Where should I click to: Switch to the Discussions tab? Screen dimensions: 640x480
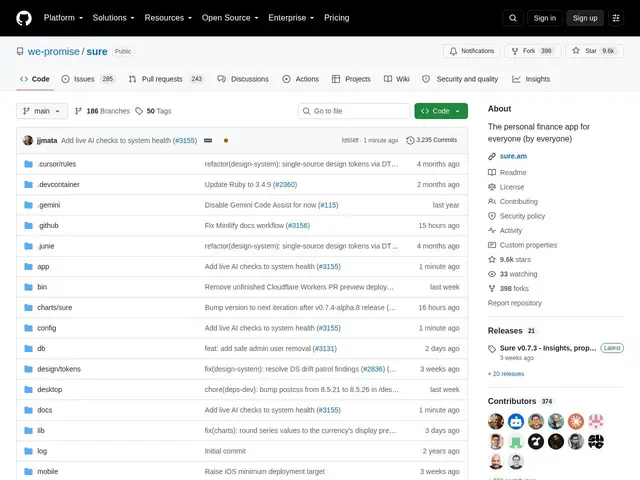(x=243, y=79)
